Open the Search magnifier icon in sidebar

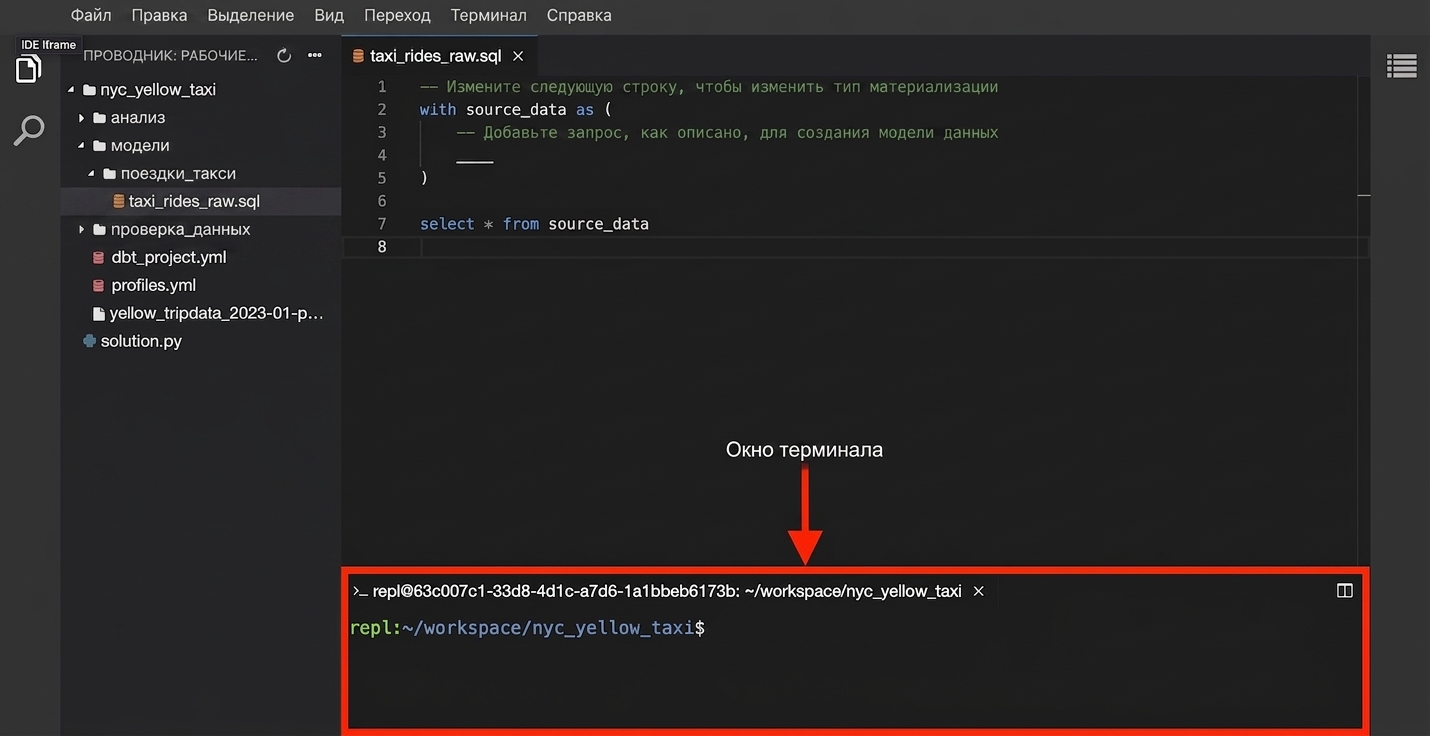point(29,130)
